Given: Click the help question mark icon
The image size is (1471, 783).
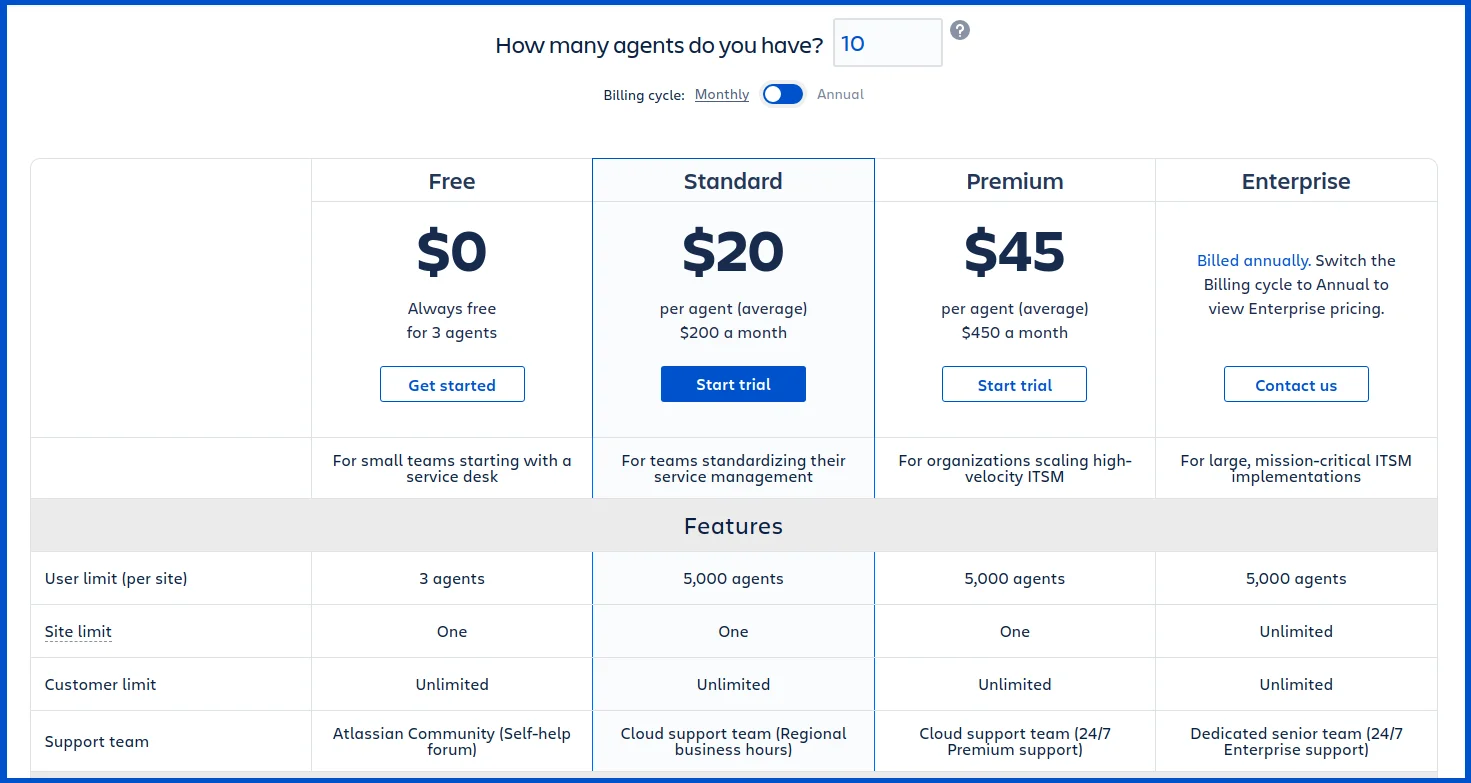Looking at the screenshot, I should [x=960, y=30].
